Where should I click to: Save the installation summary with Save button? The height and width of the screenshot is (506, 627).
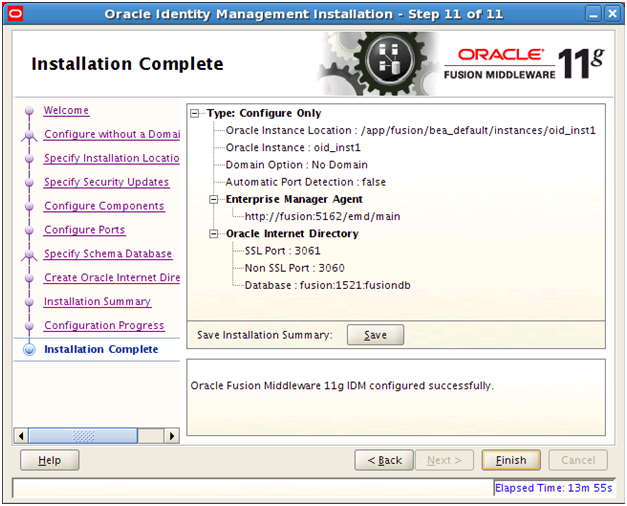(375, 335)
